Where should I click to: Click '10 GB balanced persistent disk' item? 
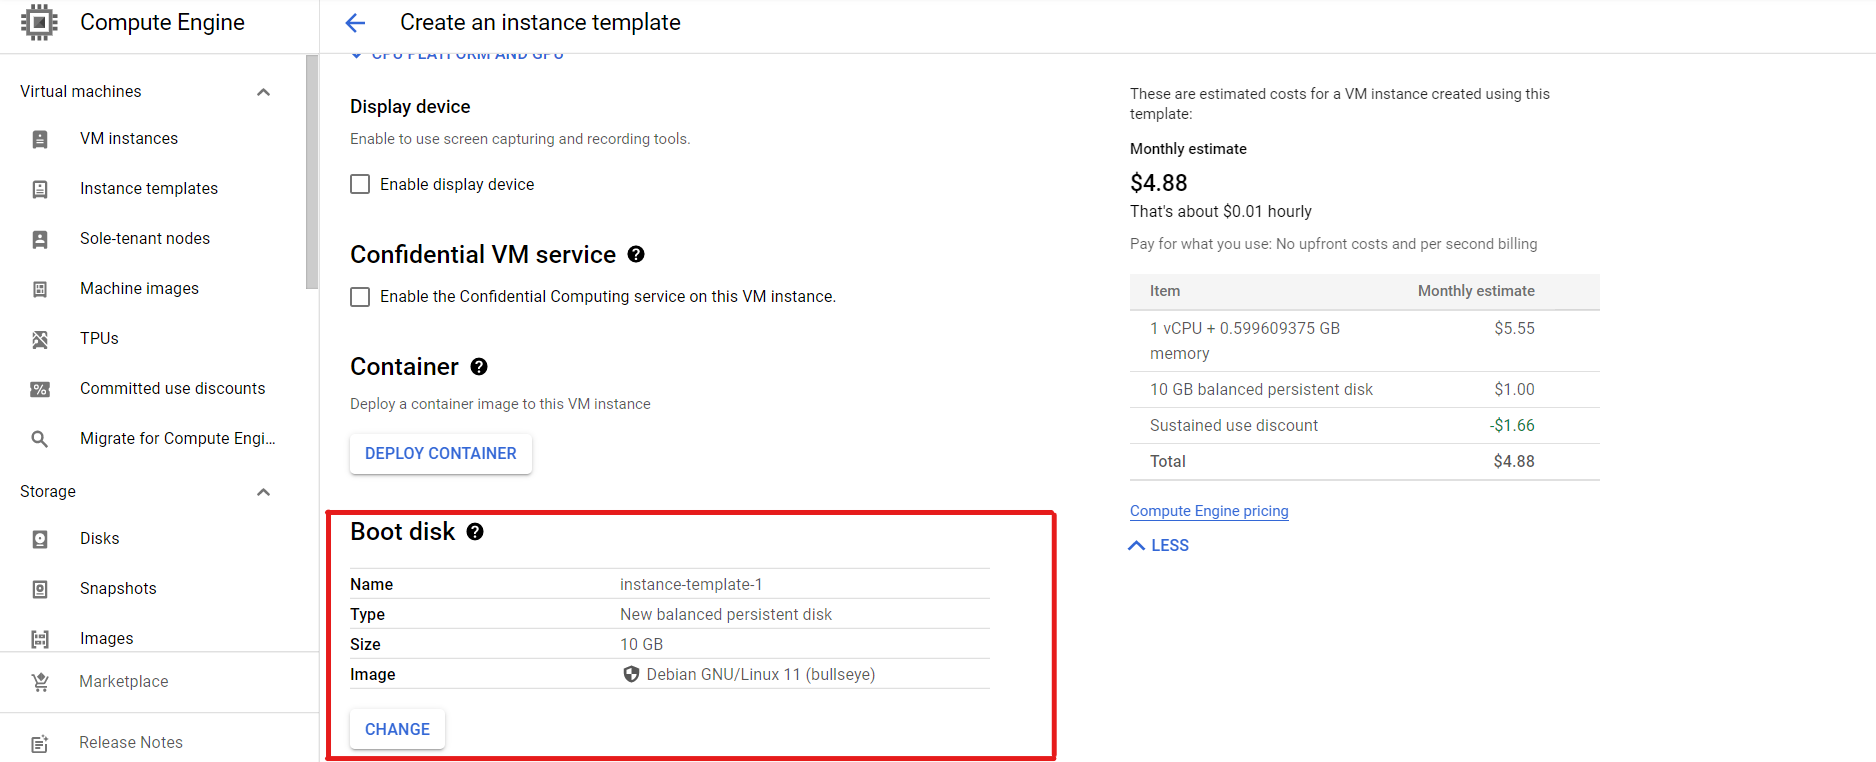[x=1261, y=389]
